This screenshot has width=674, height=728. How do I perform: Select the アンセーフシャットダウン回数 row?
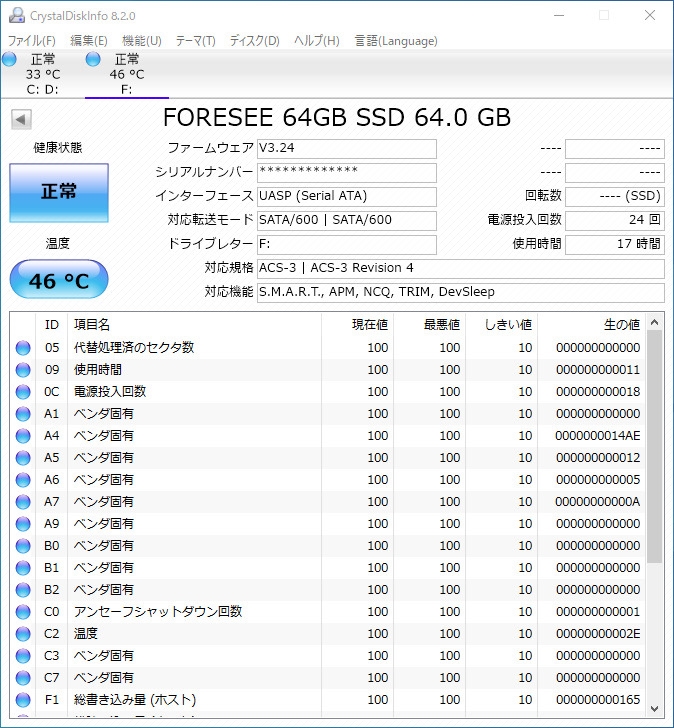click(327, 612)
